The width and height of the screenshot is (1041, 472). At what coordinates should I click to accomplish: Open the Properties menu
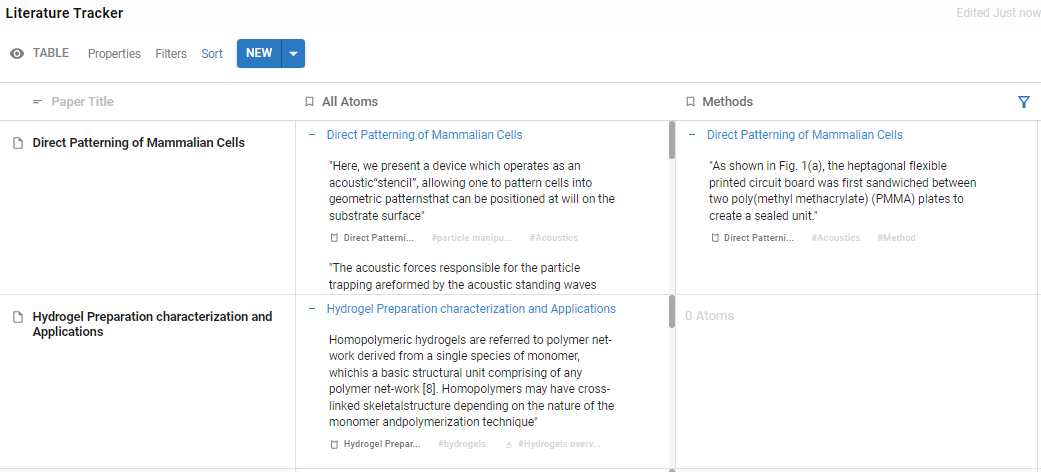point(114,54)
